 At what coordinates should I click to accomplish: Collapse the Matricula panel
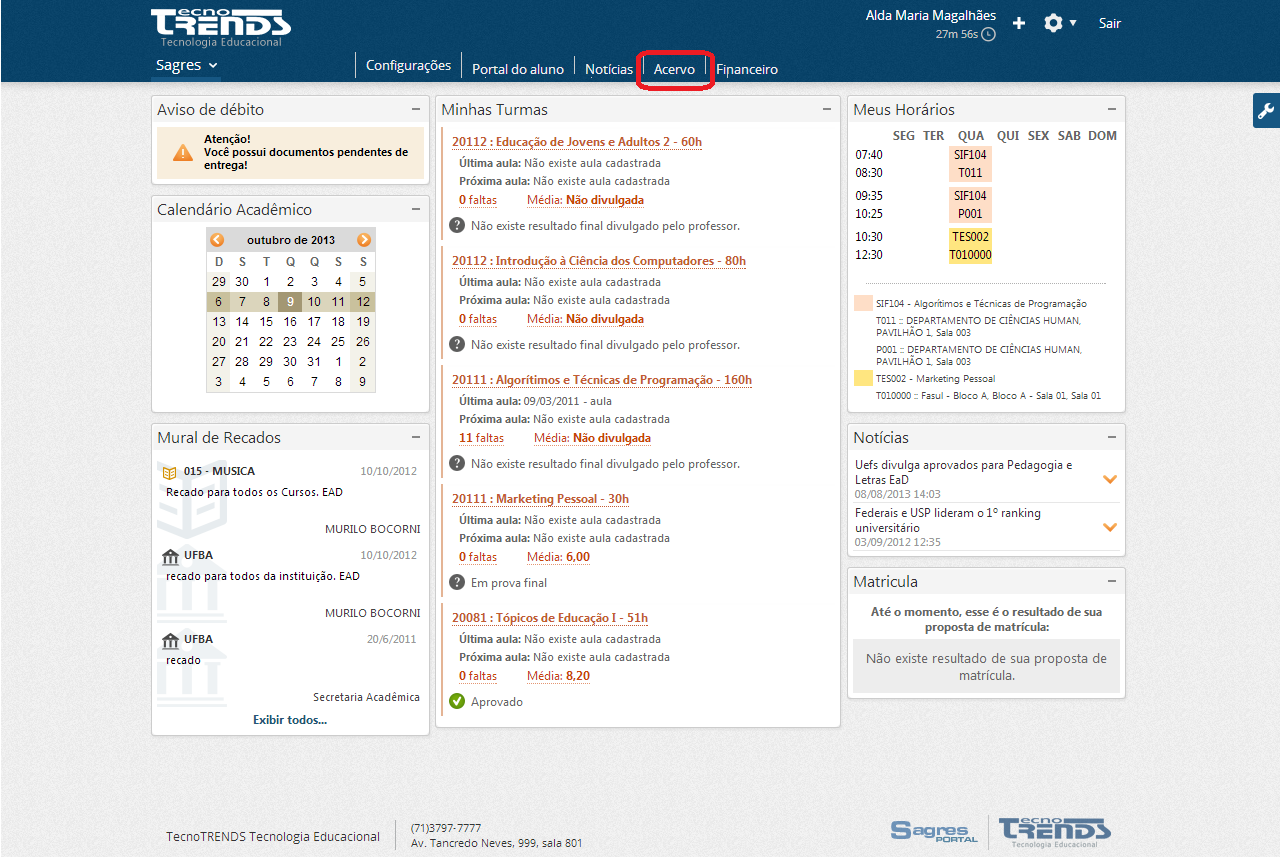pyautogui.click(x=1111, y=580)
